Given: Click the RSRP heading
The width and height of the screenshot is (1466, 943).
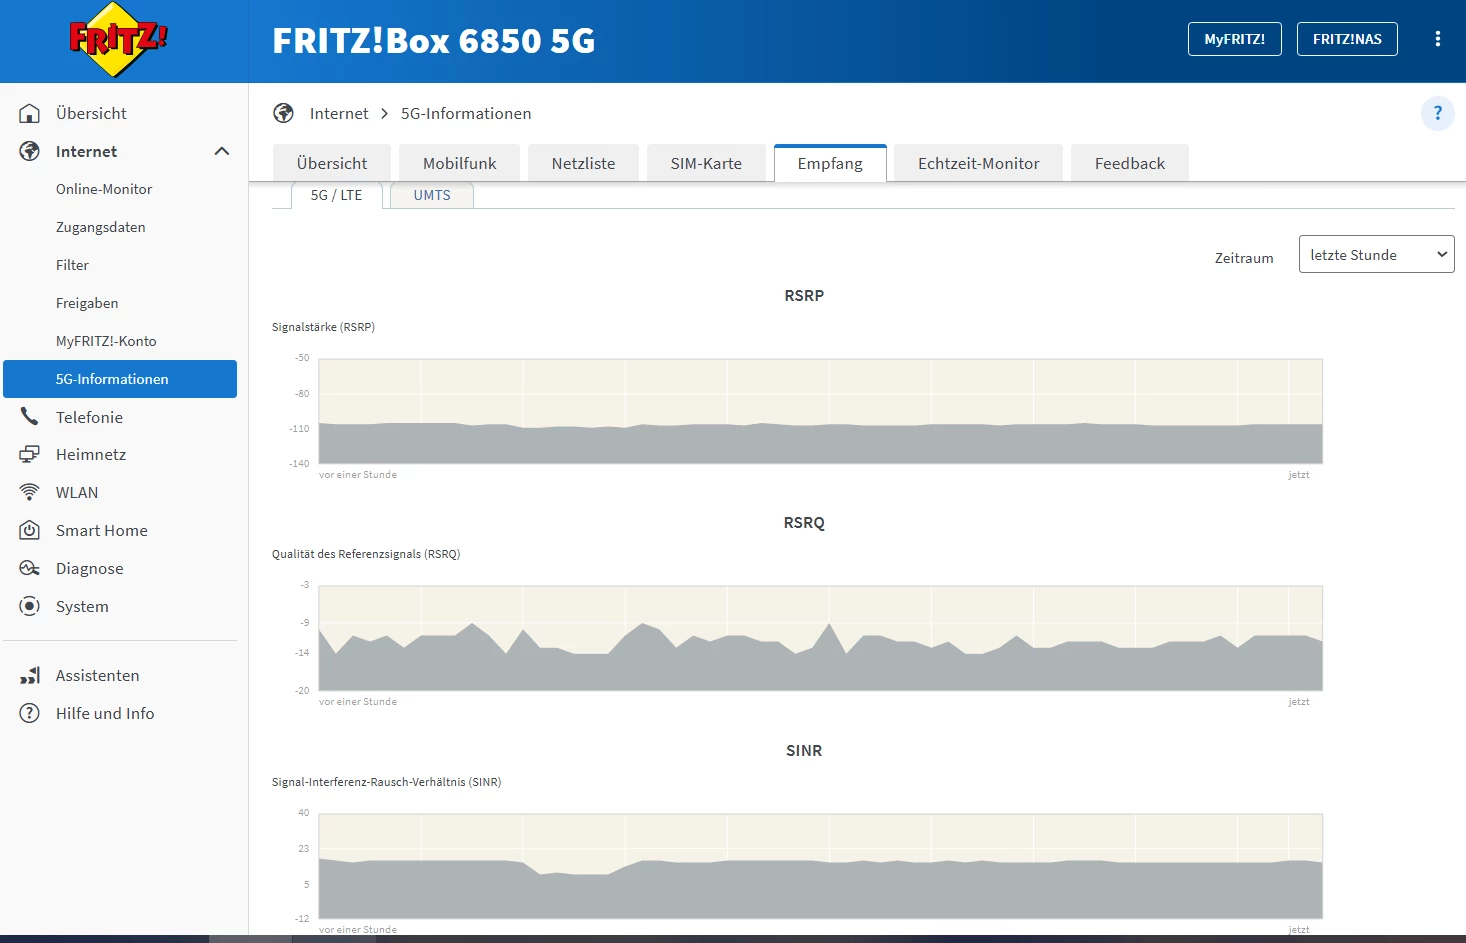Looking at the screenshot, I should click(x=804, y=295).
